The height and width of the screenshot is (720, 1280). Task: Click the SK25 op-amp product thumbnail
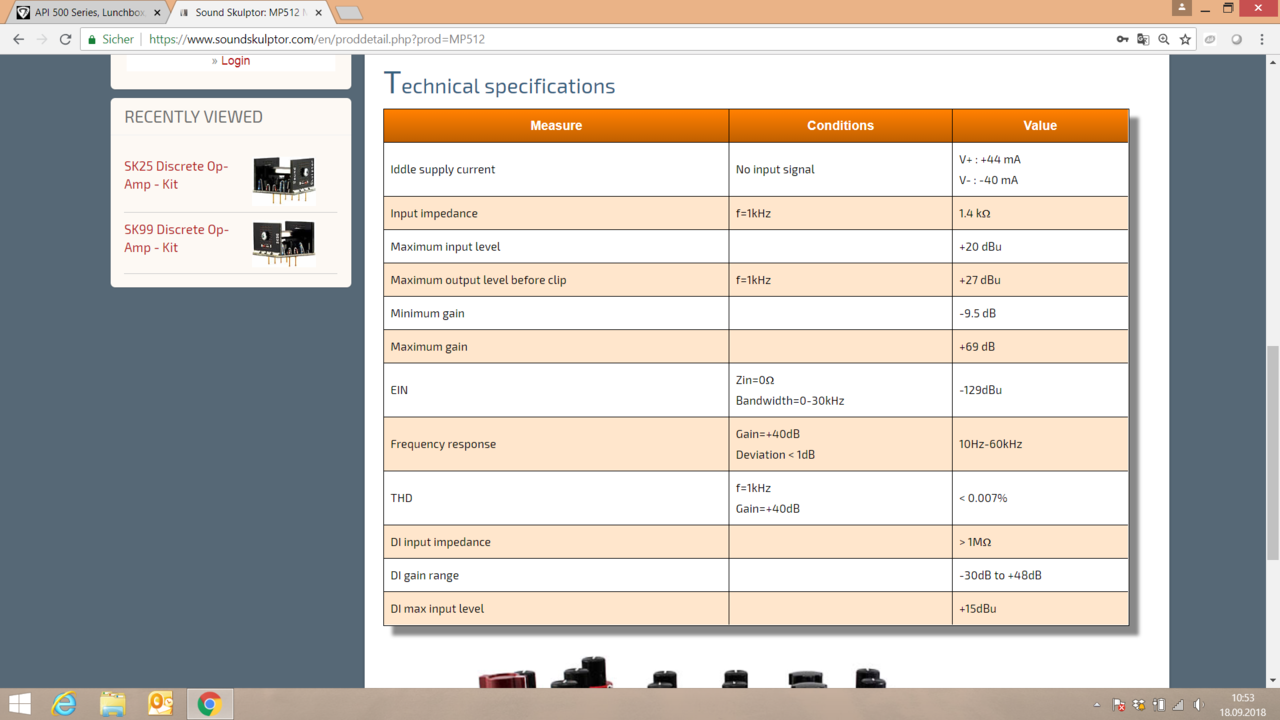284,178
